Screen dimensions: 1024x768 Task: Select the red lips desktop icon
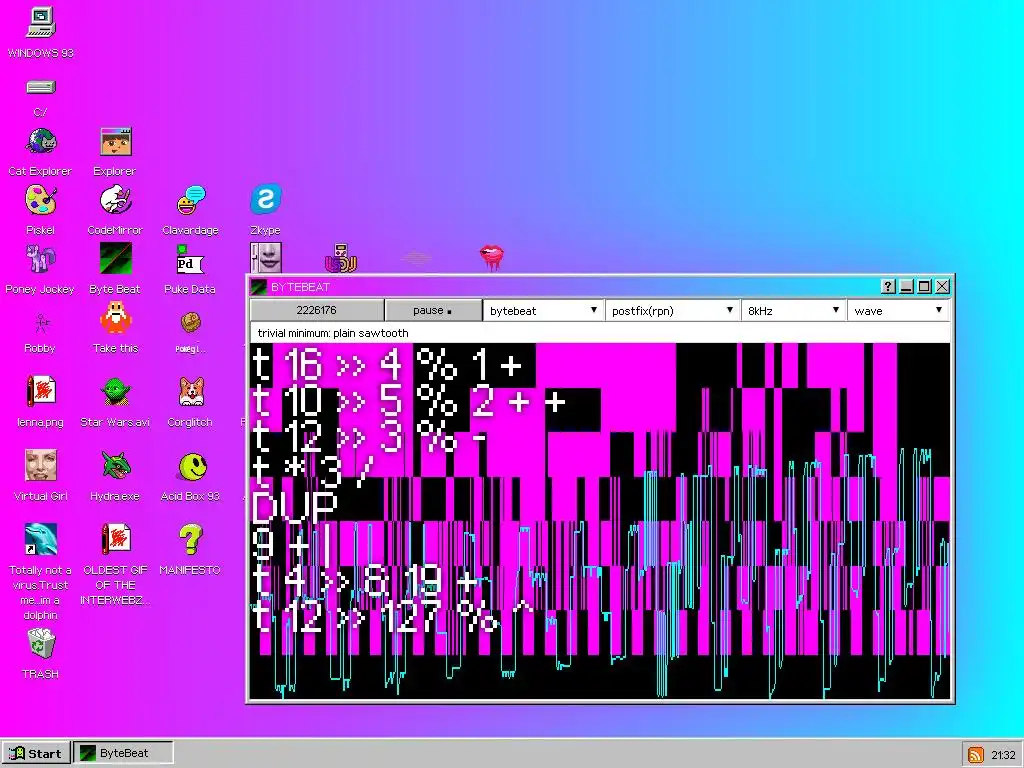tap(492, 257)
